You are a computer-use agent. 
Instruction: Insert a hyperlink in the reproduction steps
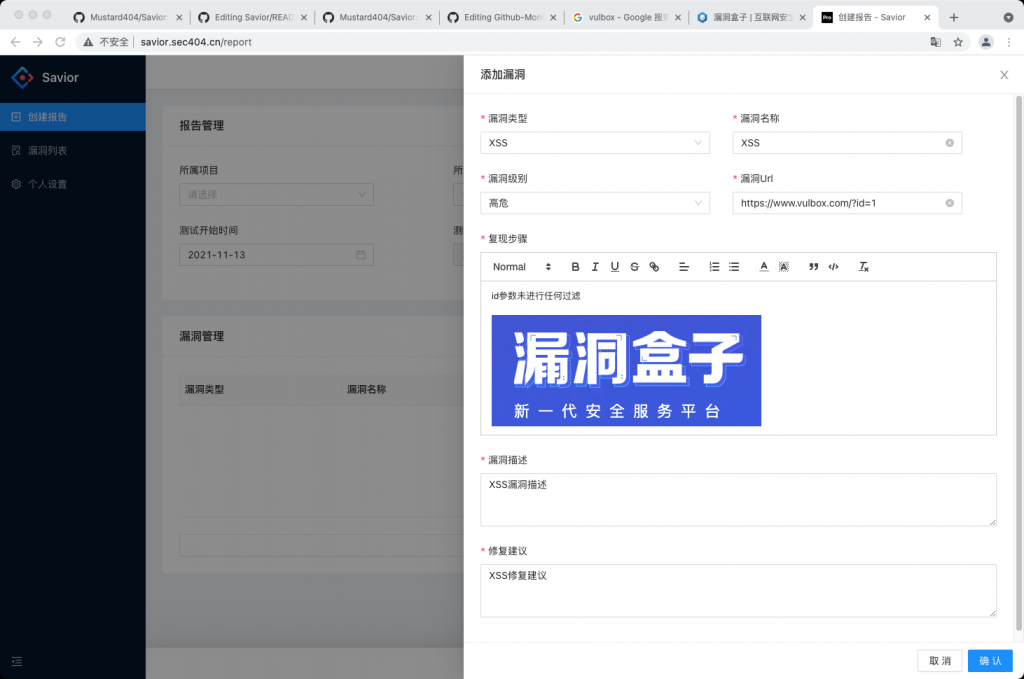click(655, 266)
